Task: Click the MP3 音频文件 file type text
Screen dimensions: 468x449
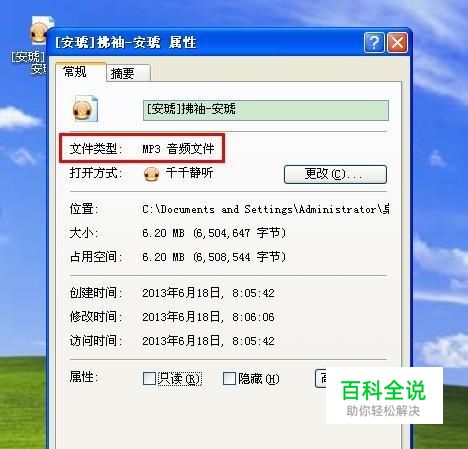Action: [178, 149]
